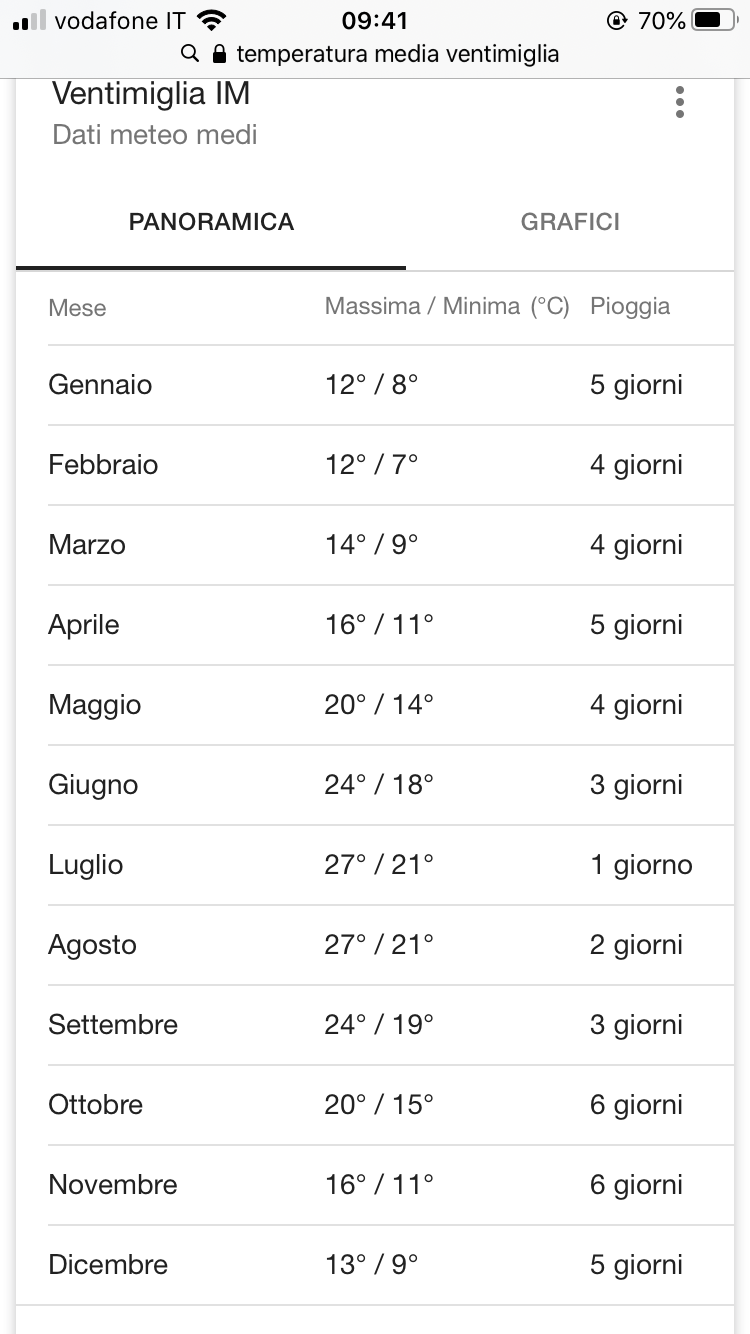The width and height of the screenshot is (750, 1334).
Task: Tap the address bar showing temperatura media ventimiglia
Action: pyautogui.click(x=370, y=53)
